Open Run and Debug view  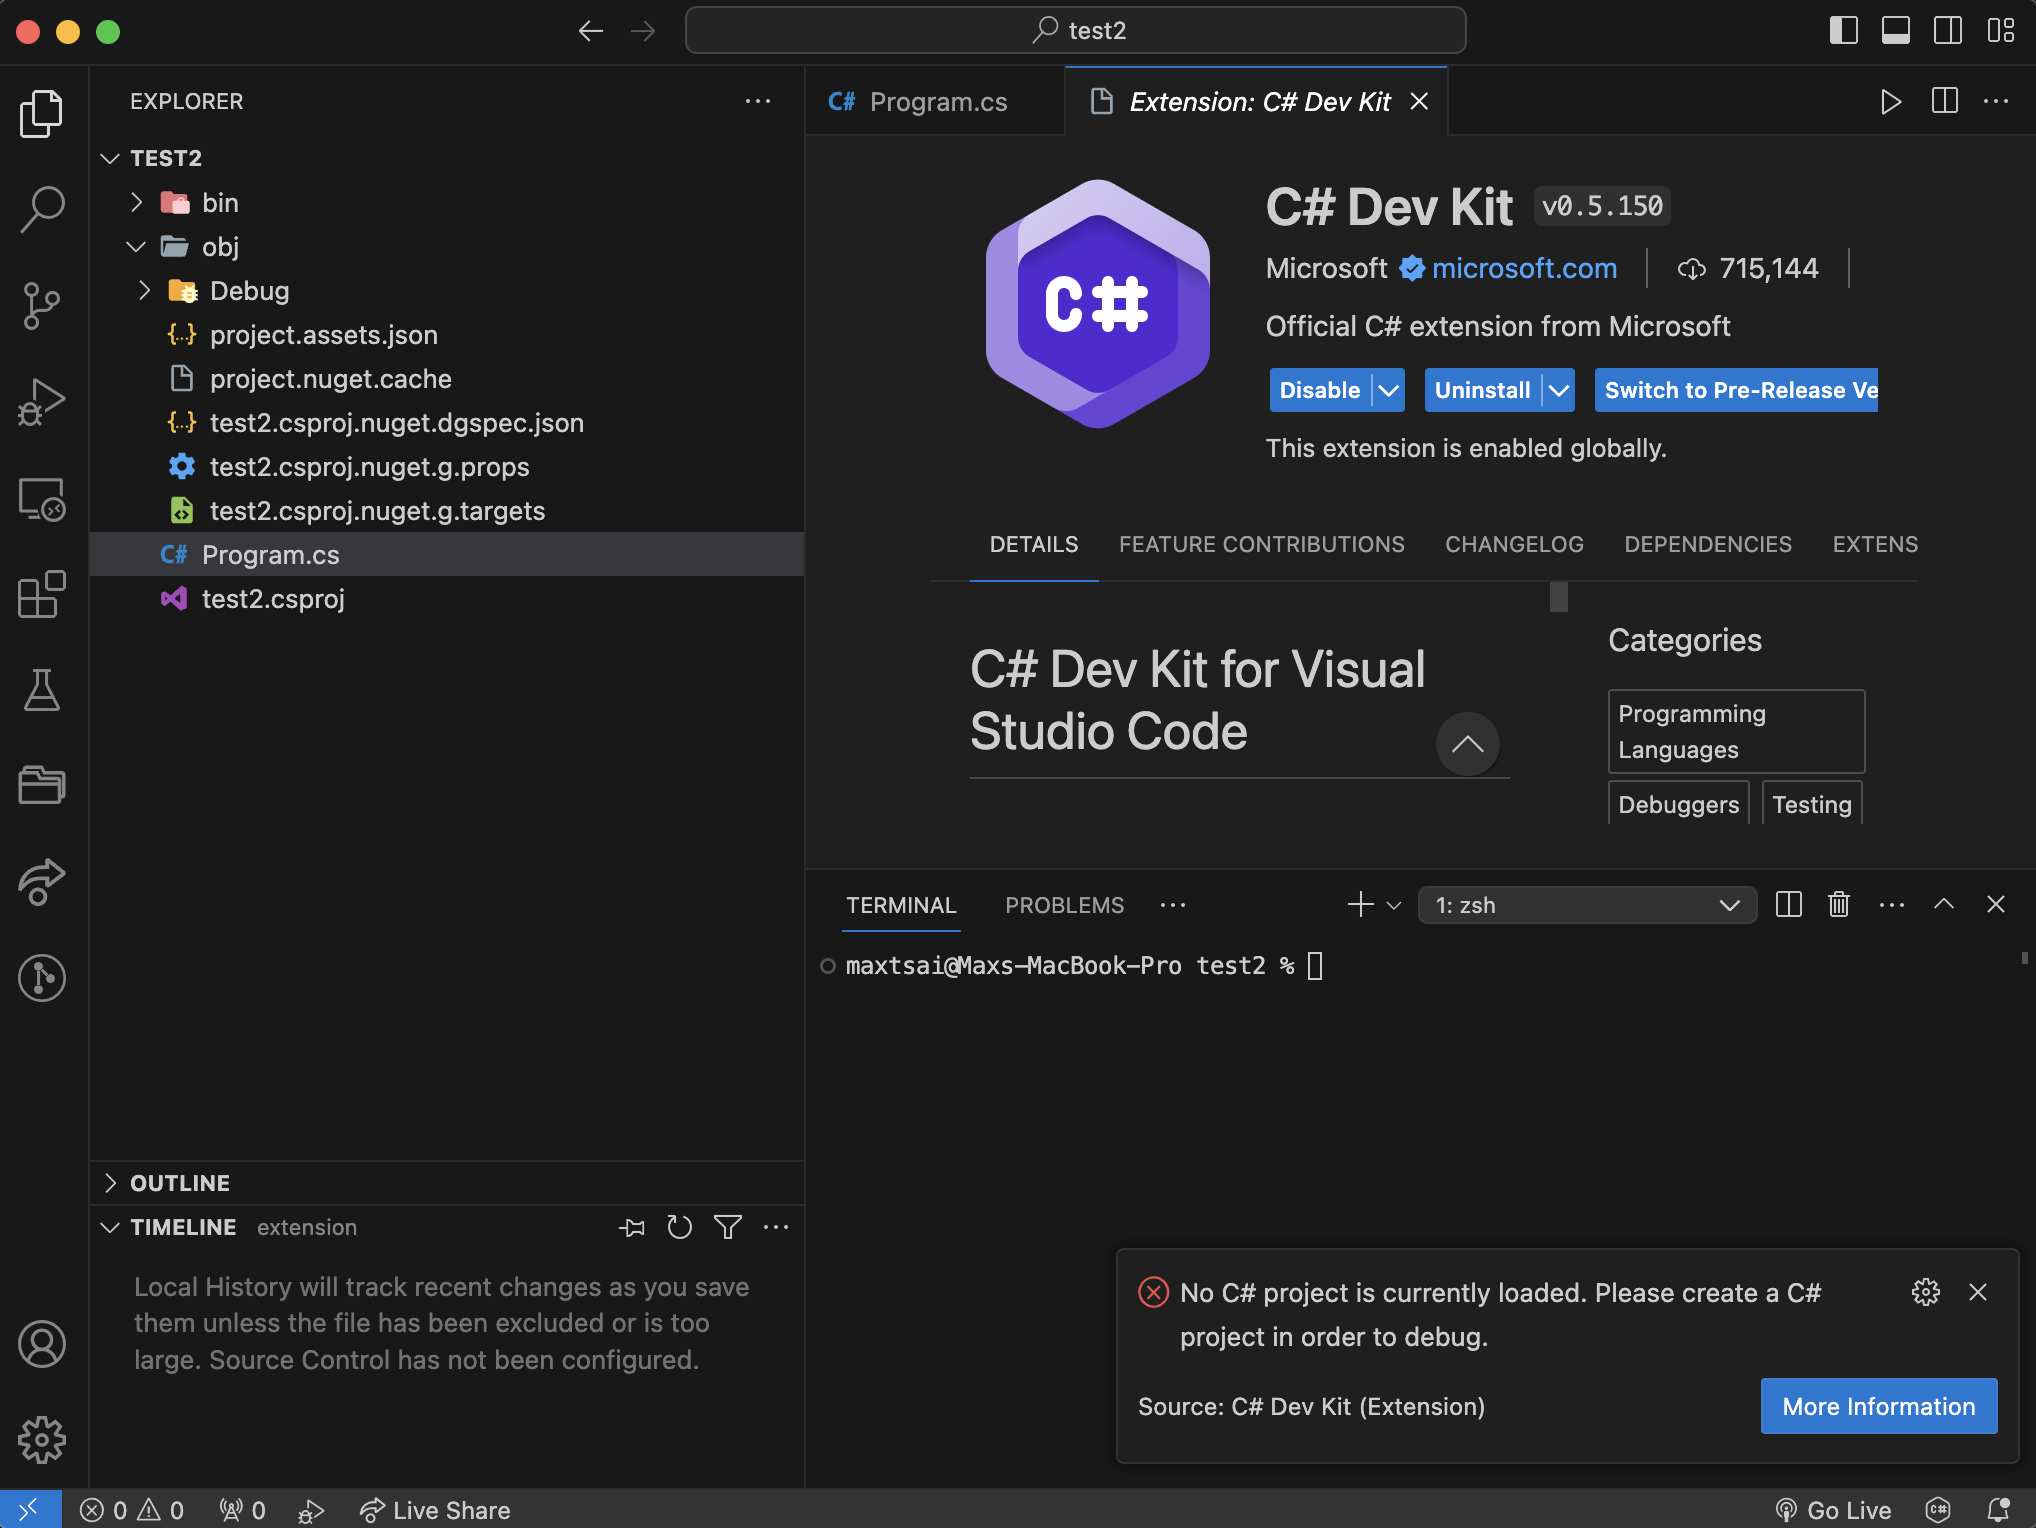coord(41,402)
